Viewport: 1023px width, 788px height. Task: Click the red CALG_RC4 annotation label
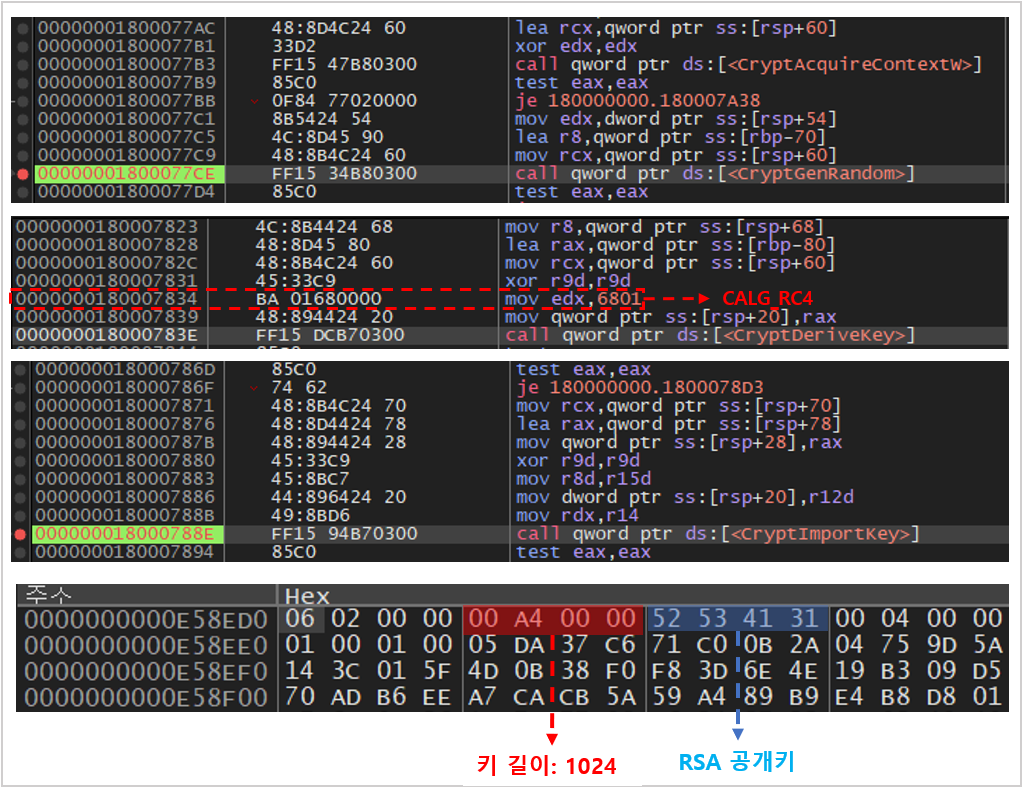[x=769, y=299]
